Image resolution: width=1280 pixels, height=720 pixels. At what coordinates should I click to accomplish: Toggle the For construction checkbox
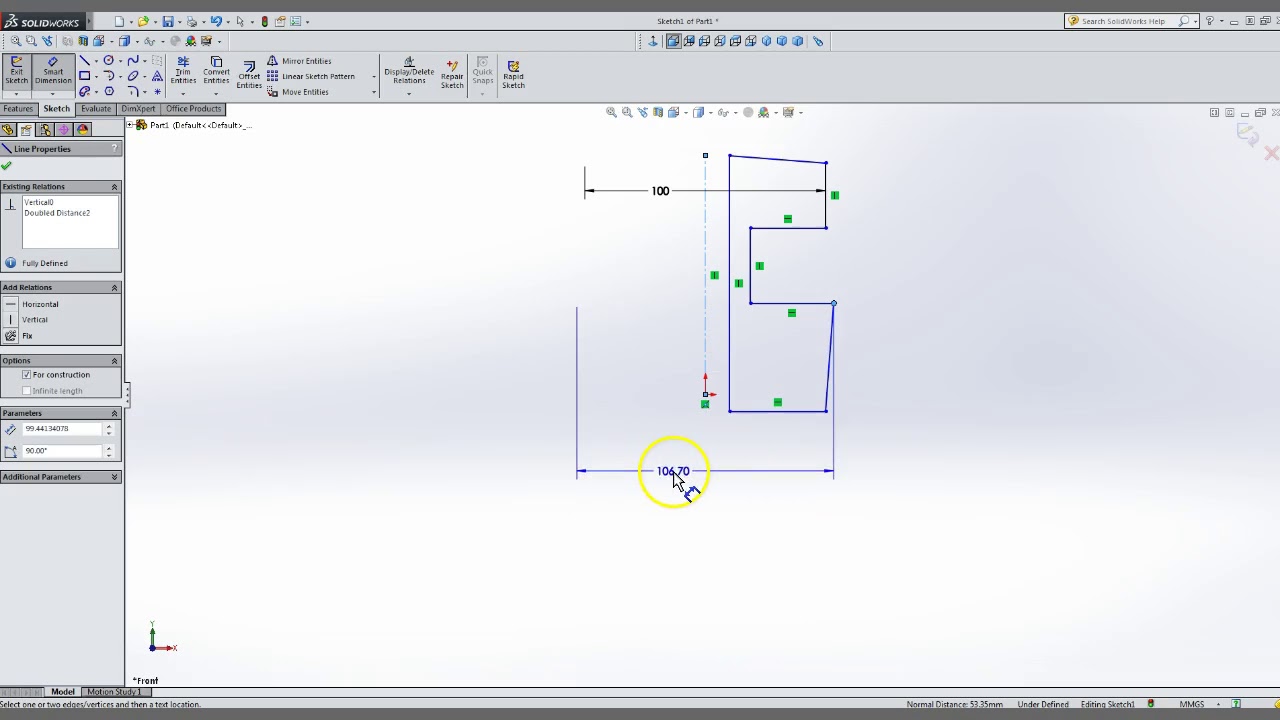pyautogui.click(x=27, y=375)
